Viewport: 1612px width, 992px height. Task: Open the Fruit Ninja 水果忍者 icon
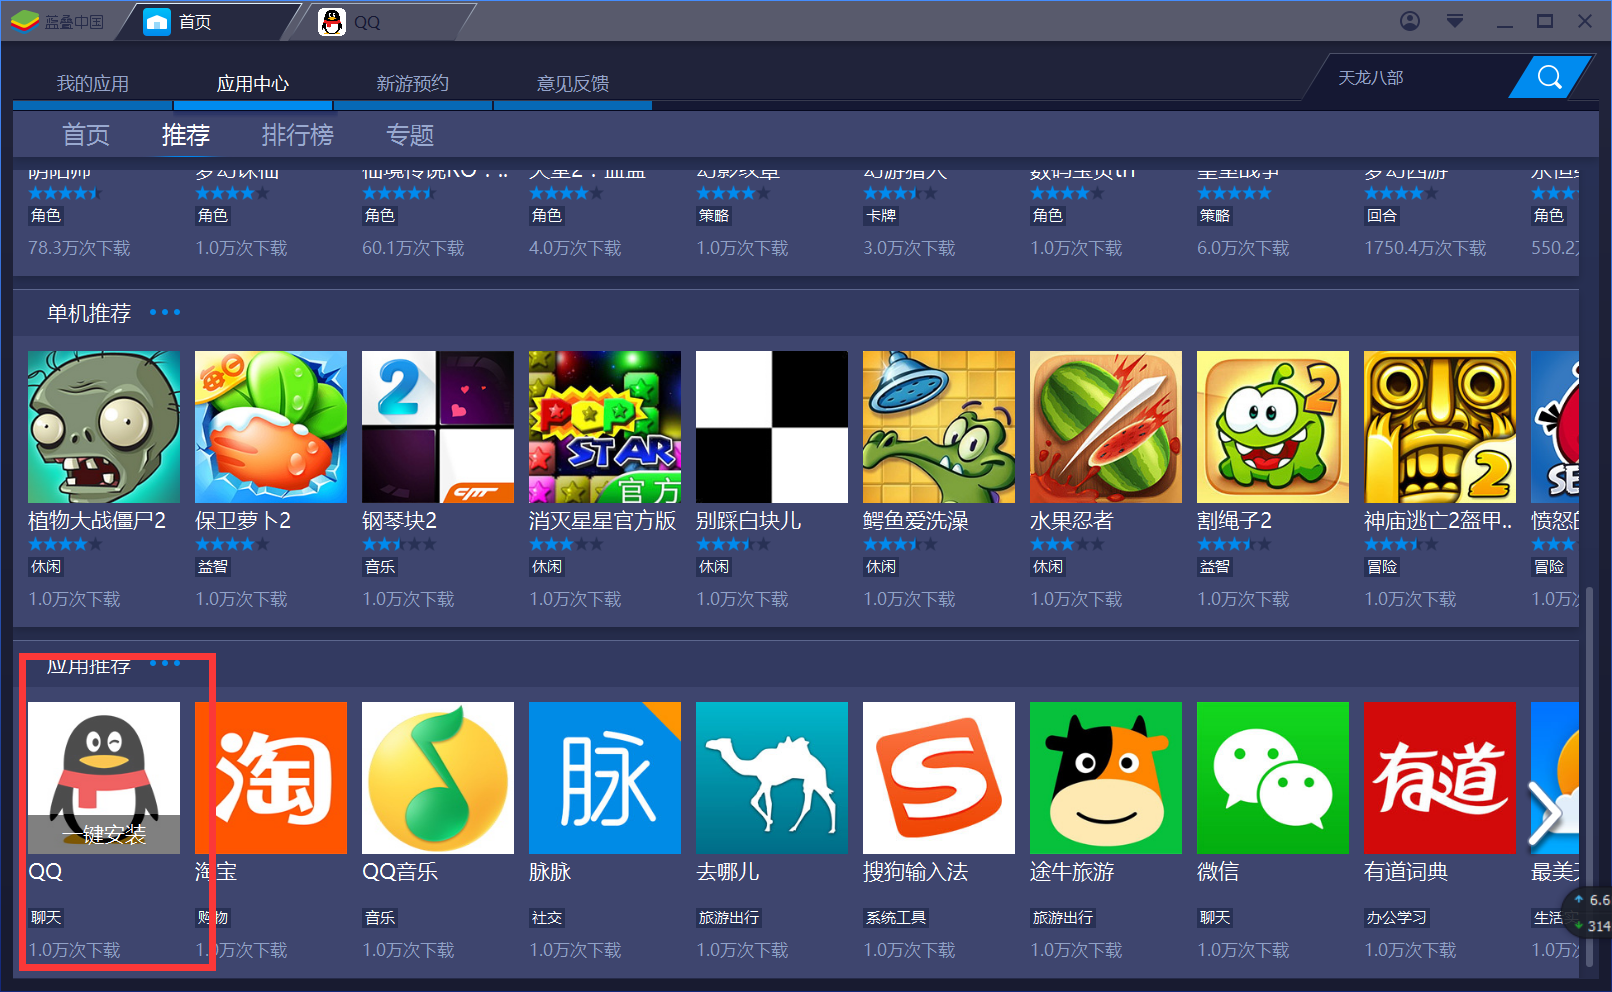point(1106,427)
